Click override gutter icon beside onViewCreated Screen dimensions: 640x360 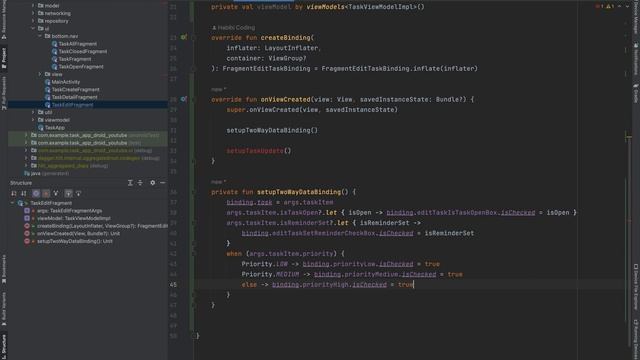(x=184, y=99)
